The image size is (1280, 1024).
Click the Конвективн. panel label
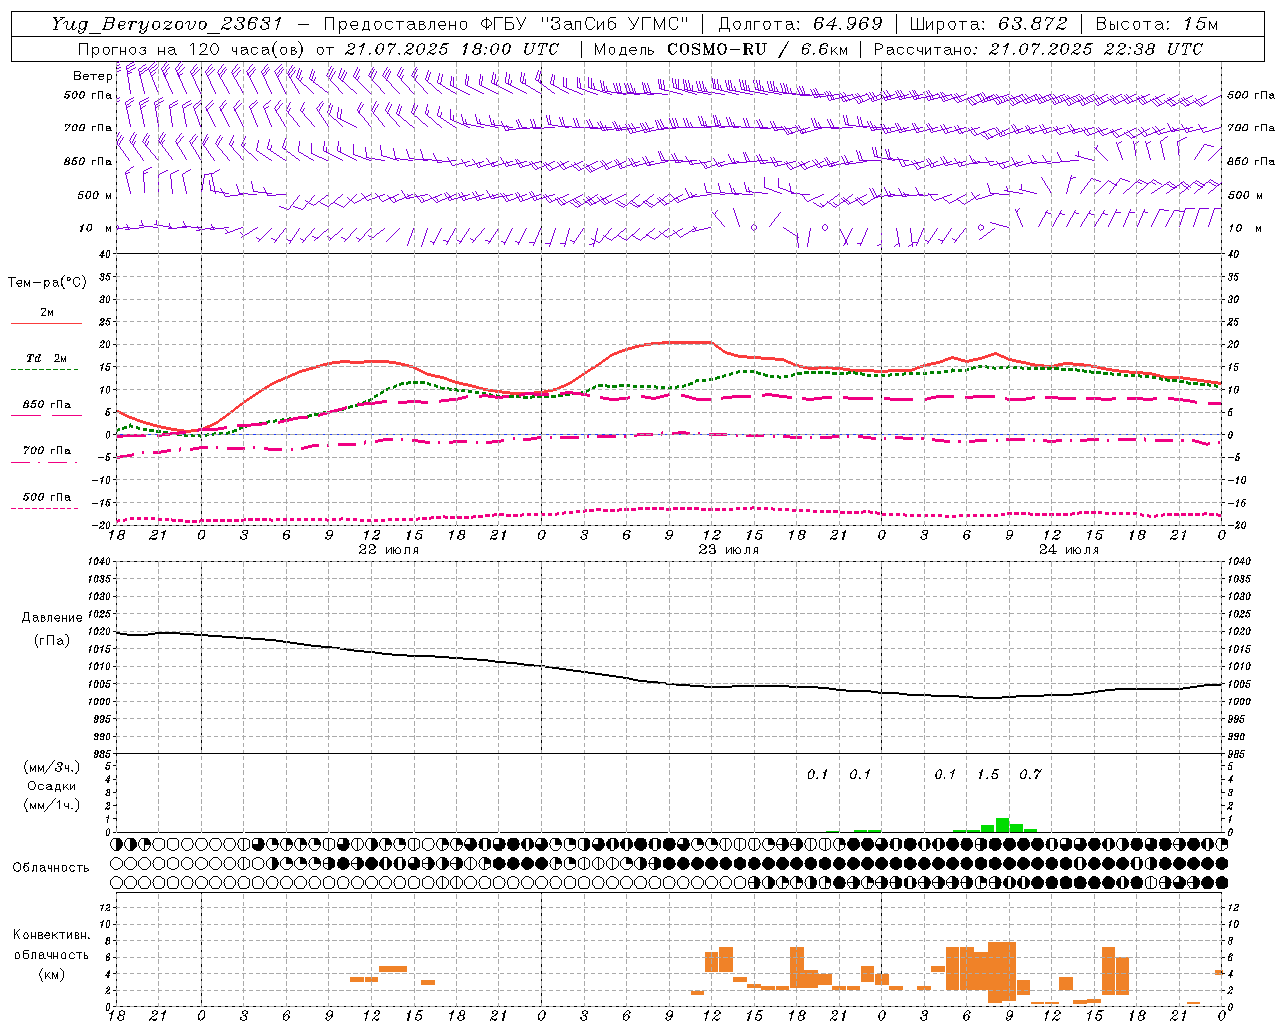tap(51, 935)
